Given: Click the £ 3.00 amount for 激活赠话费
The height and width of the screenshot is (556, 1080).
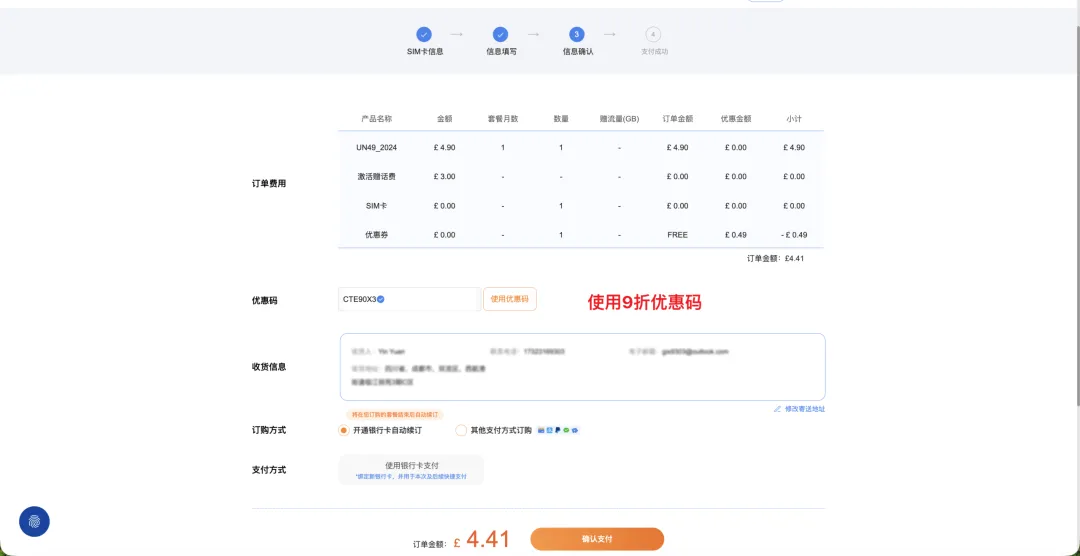Looking at the screenshot, I should click(444, 176).
